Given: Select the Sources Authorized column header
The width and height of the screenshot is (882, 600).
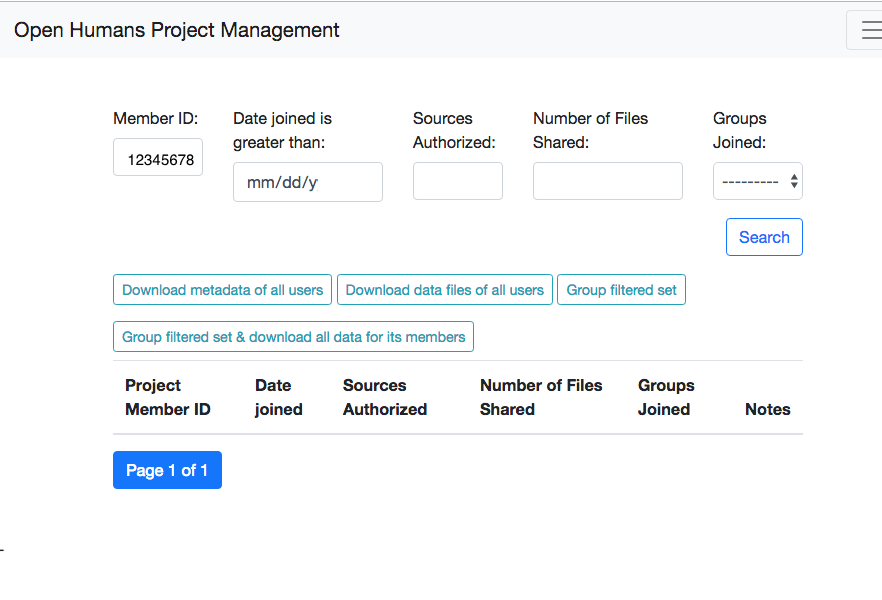Looking at the screenshot, I should [x=385, y=397].
